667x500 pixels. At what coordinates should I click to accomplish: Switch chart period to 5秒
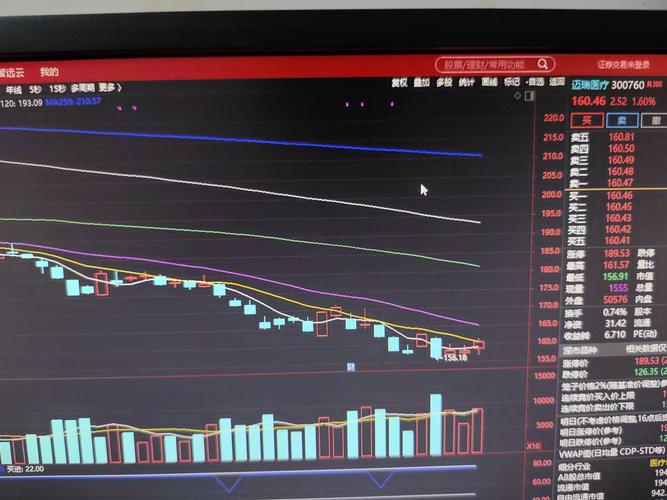coord(35,89)
